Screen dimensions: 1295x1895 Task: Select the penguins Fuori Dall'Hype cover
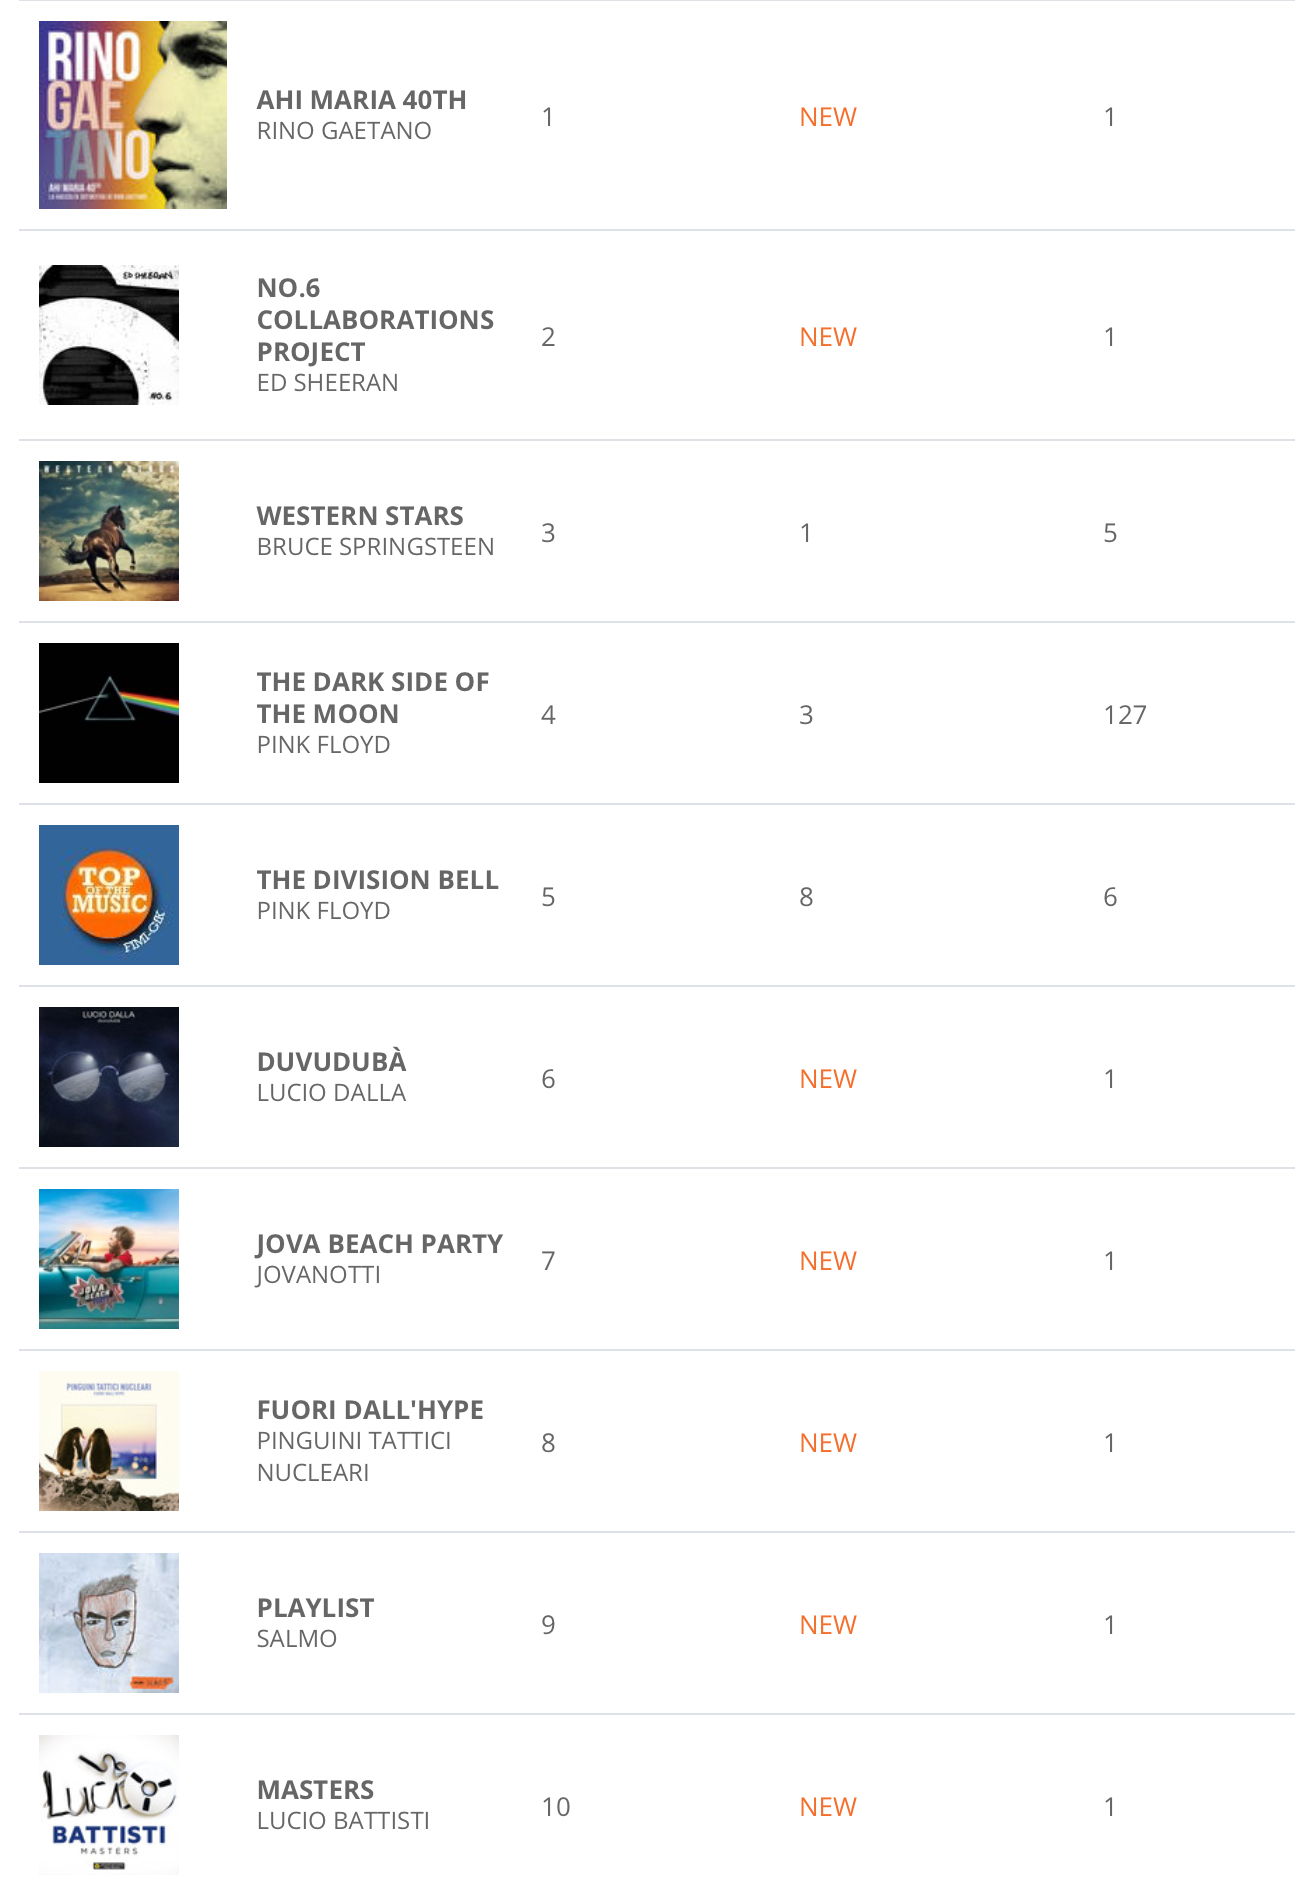point(109,1441)
